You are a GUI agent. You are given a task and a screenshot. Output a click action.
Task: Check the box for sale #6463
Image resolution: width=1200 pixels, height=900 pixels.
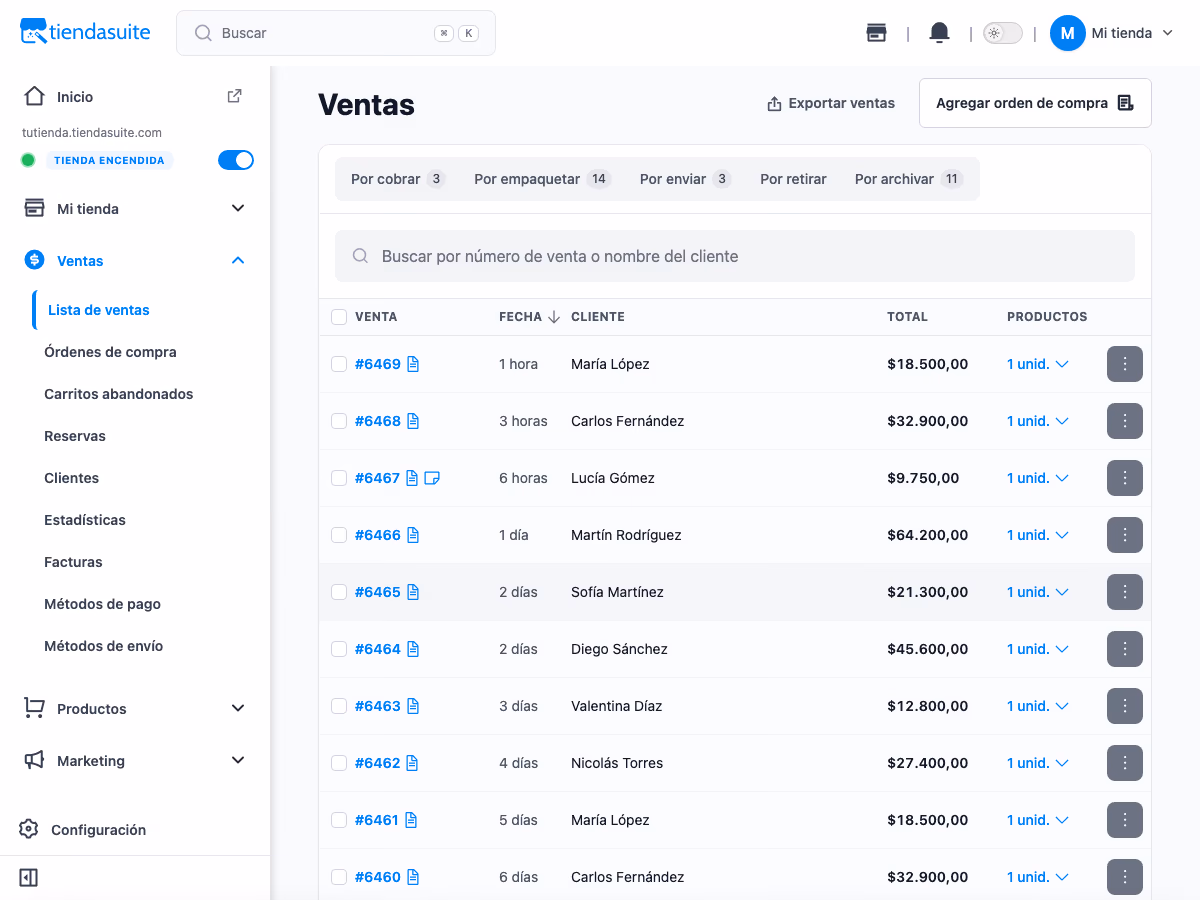pyautogui.click(x=339, y=706)
